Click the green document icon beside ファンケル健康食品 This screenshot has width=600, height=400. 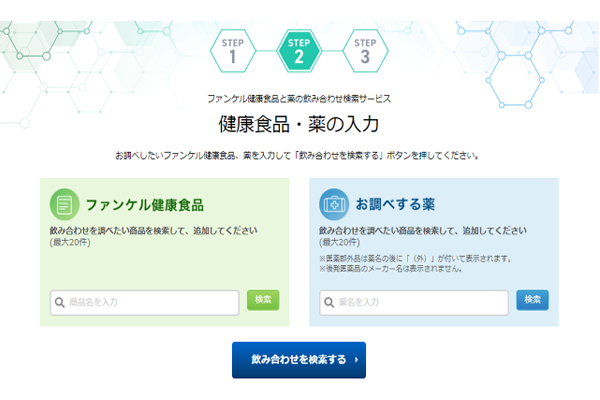click(65, 204)
